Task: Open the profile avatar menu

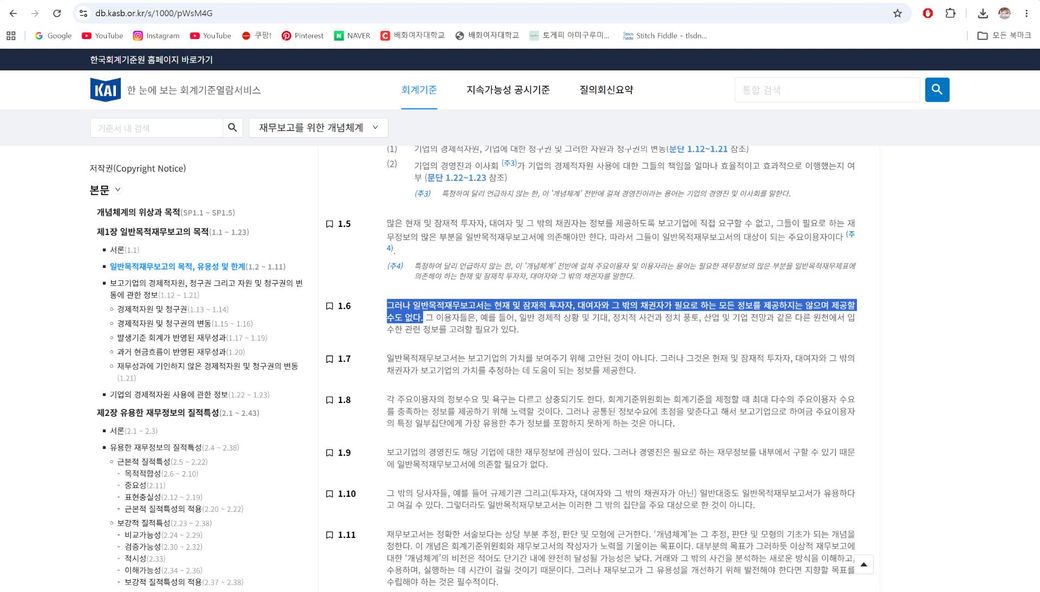Action: point(1004,13)
